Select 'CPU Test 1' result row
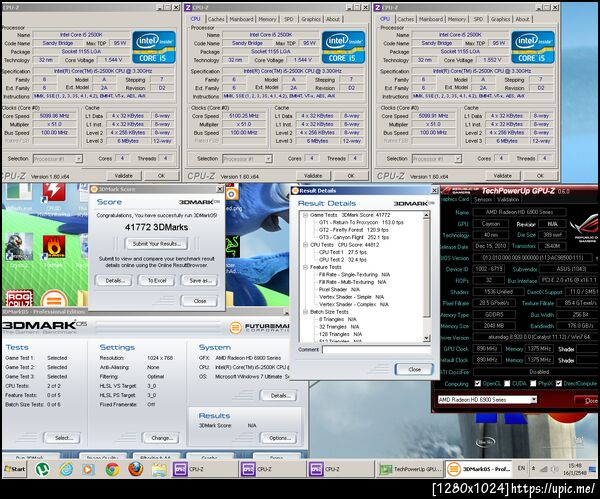This screenshot has height=499, width=600. tap(342, 252)
